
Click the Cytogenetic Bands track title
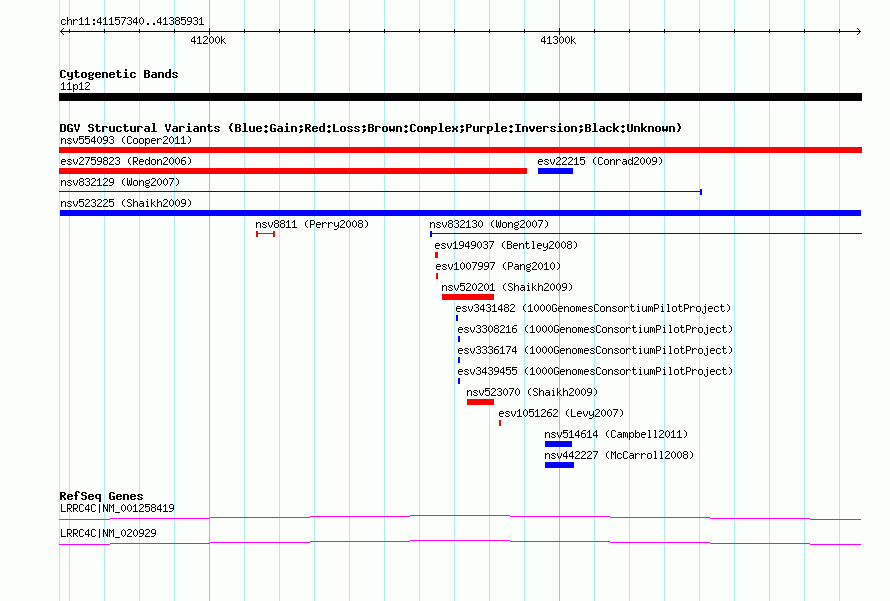coord(119,74)
